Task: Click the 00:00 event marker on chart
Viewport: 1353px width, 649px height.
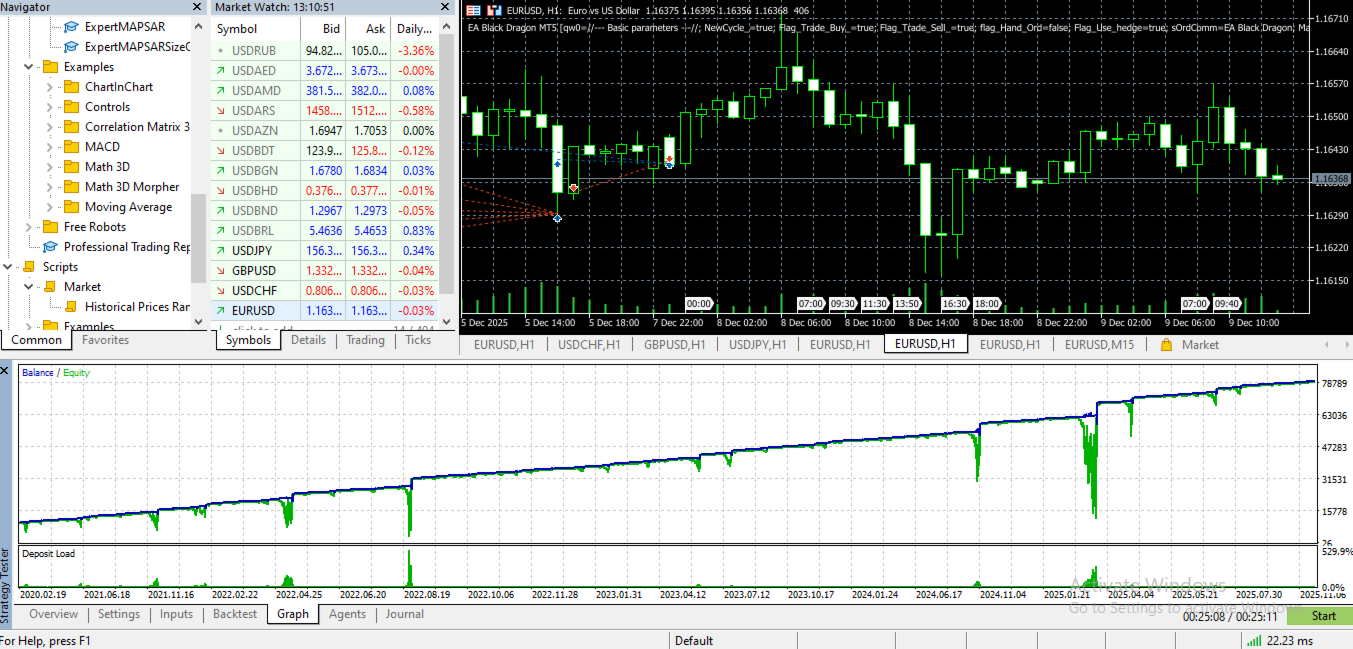Action: [699, 303]
